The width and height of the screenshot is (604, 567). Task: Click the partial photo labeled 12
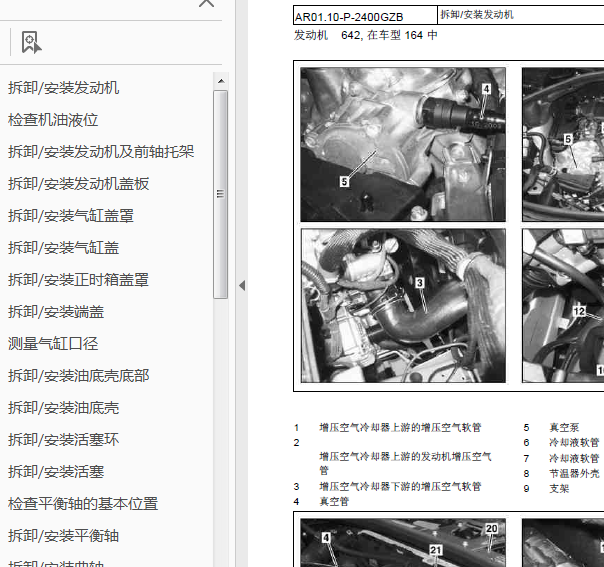(563, 305)
